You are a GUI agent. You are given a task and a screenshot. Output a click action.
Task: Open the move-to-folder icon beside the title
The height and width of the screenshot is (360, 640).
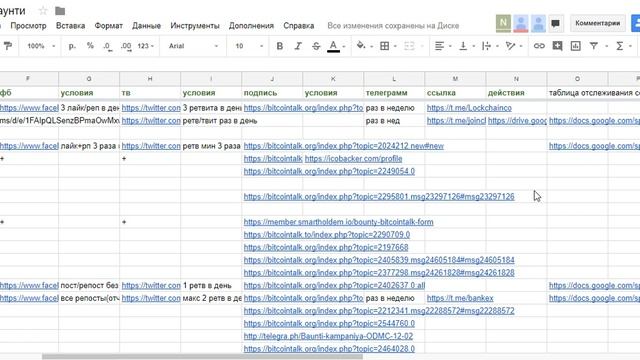click(x=60, y=11)
